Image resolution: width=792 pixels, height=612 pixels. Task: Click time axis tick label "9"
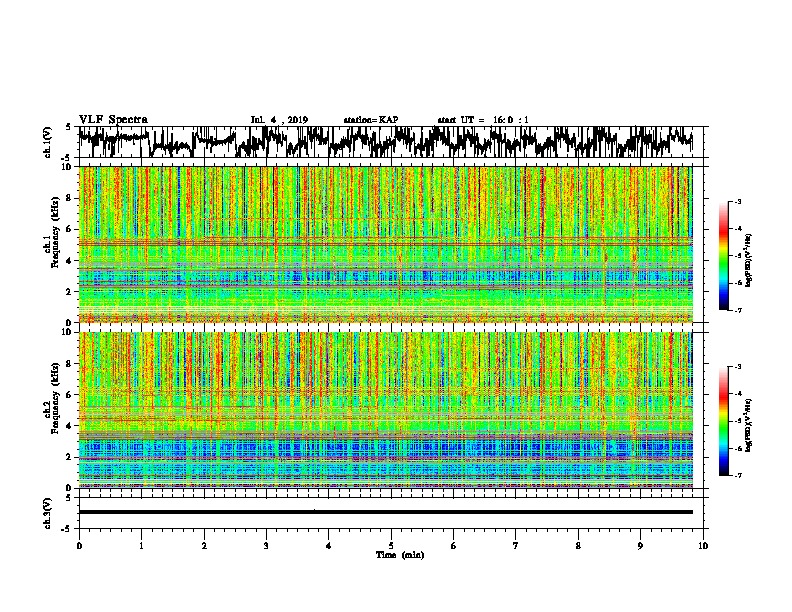pos(640,545)
